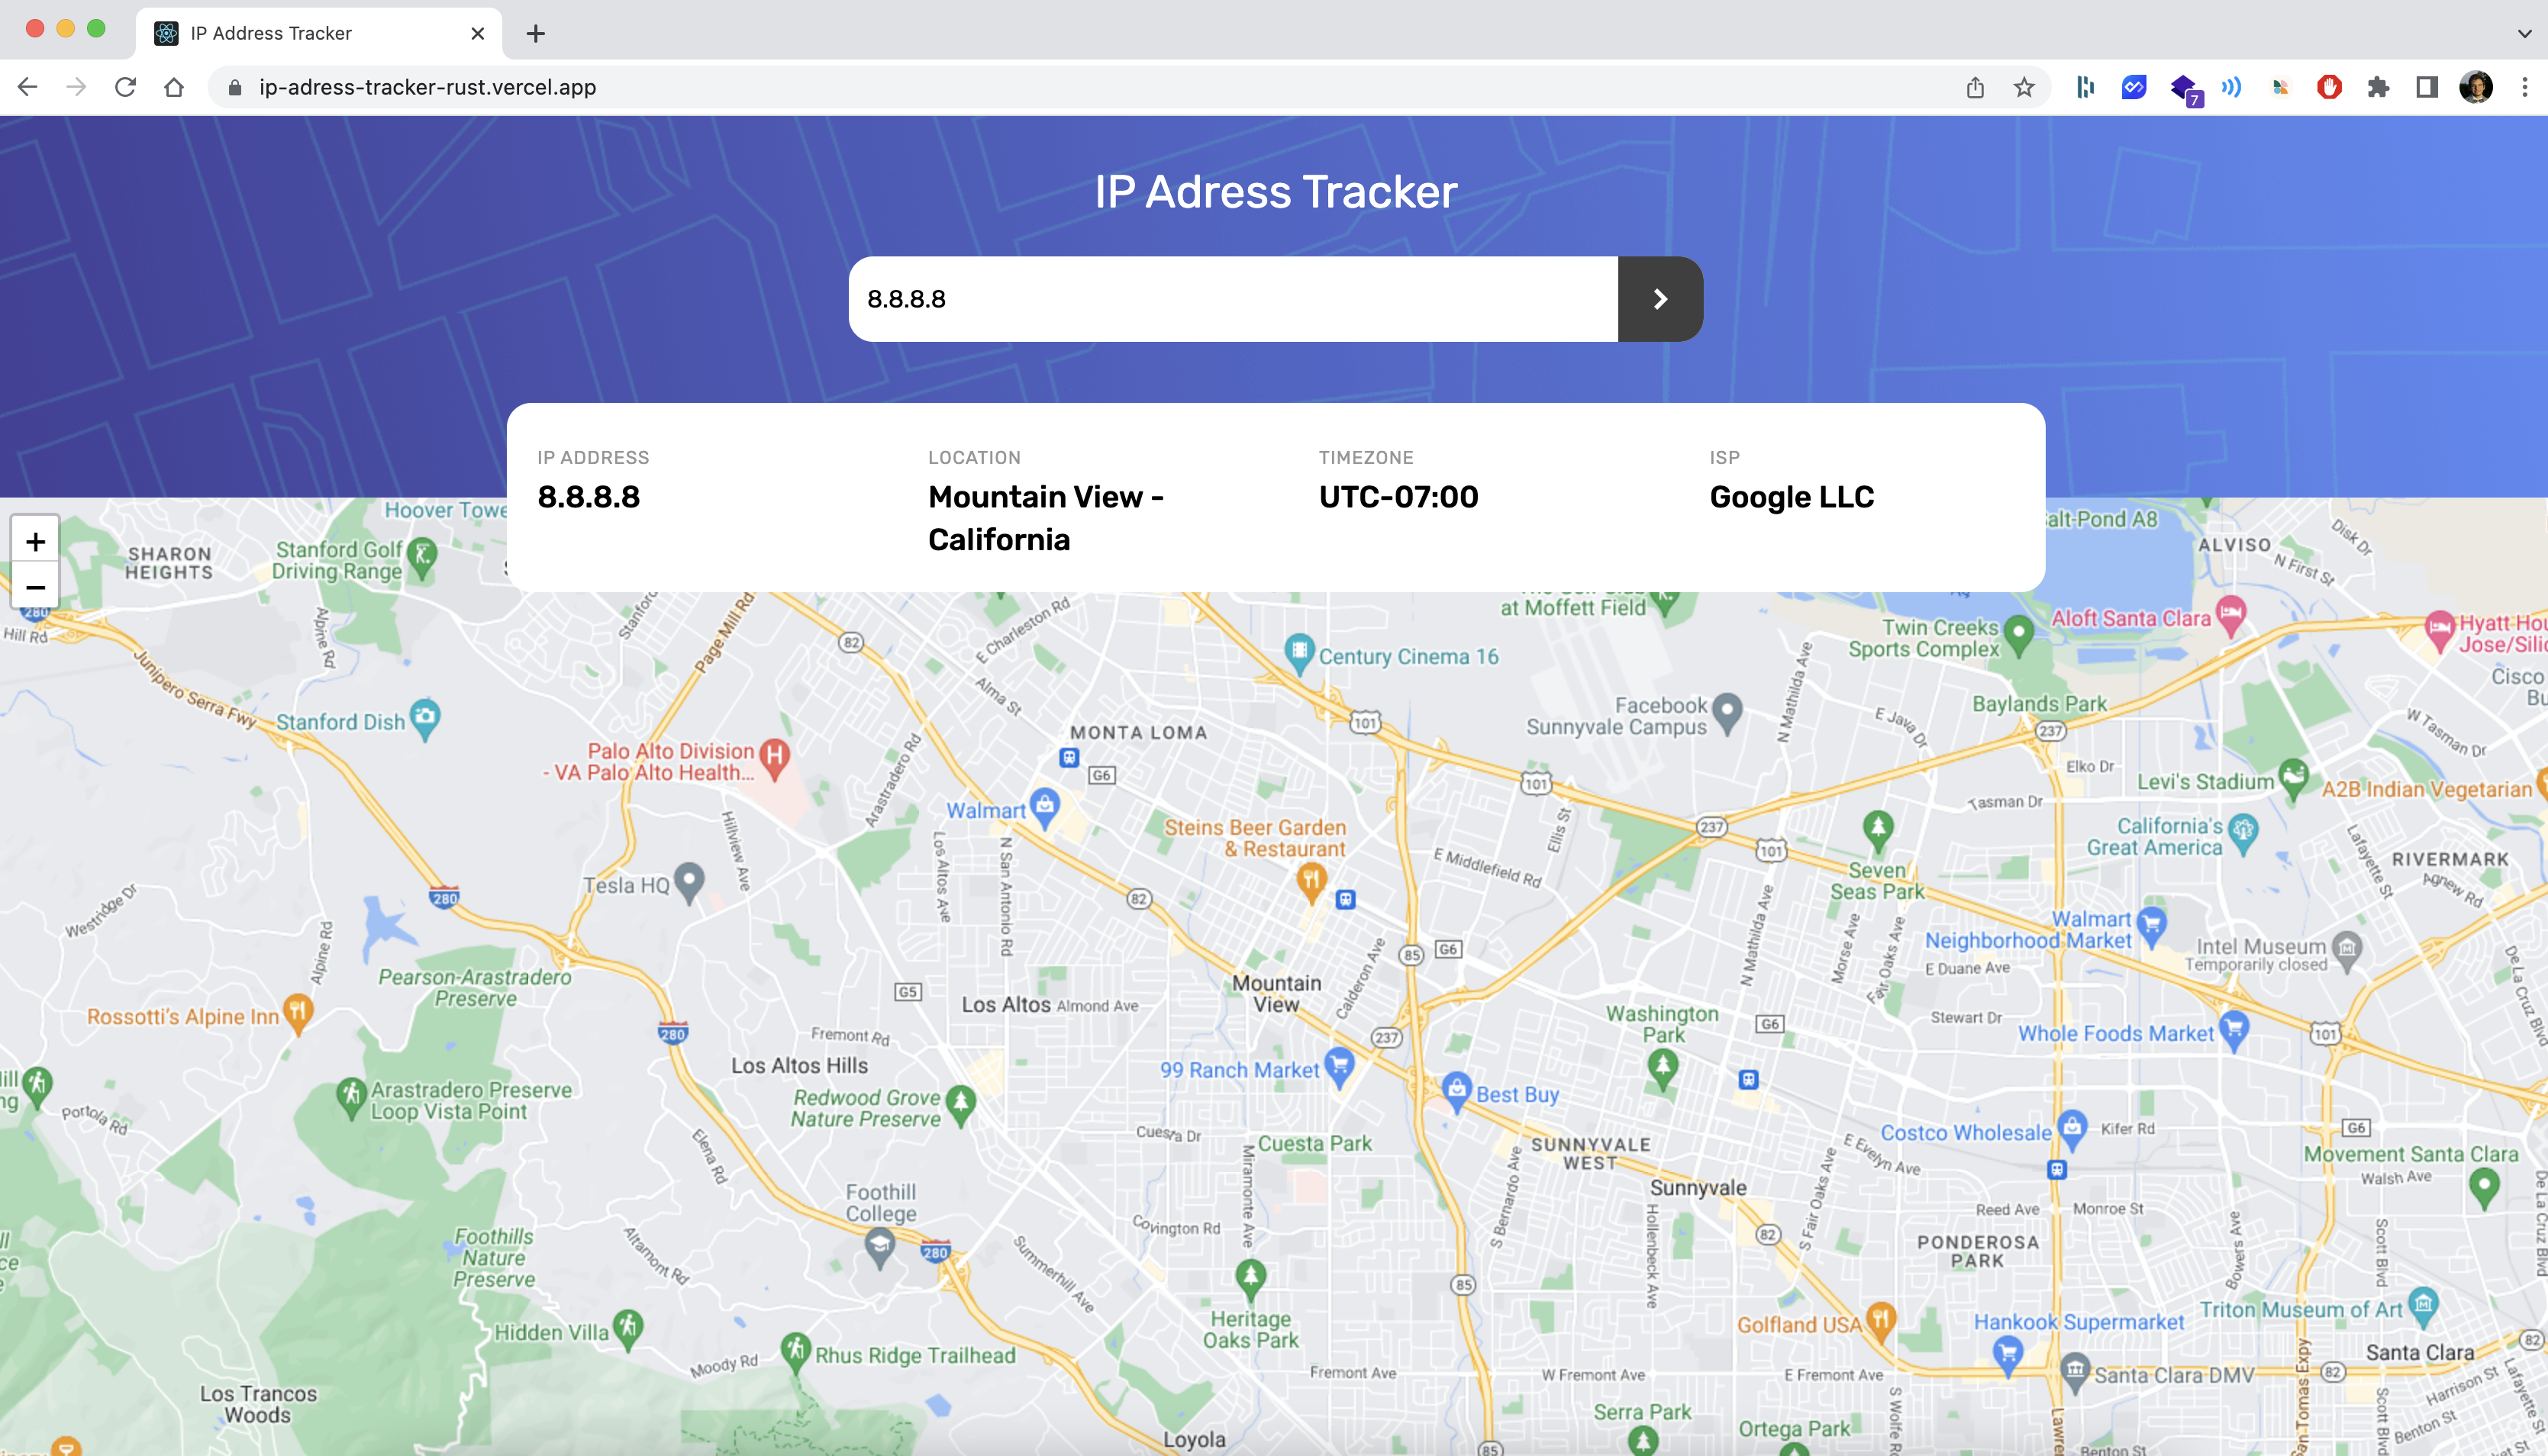Reload the current page

coord(125,87)
